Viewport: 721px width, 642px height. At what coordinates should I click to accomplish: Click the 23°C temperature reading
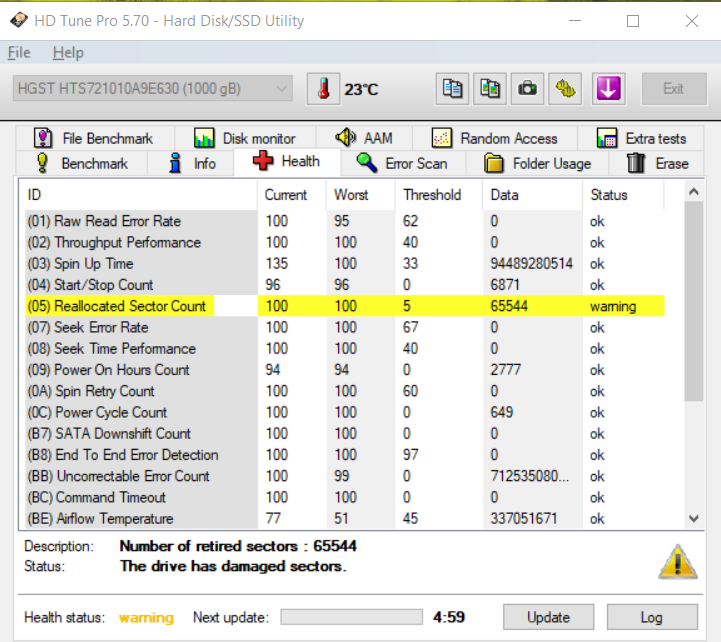tap(361, 89)
